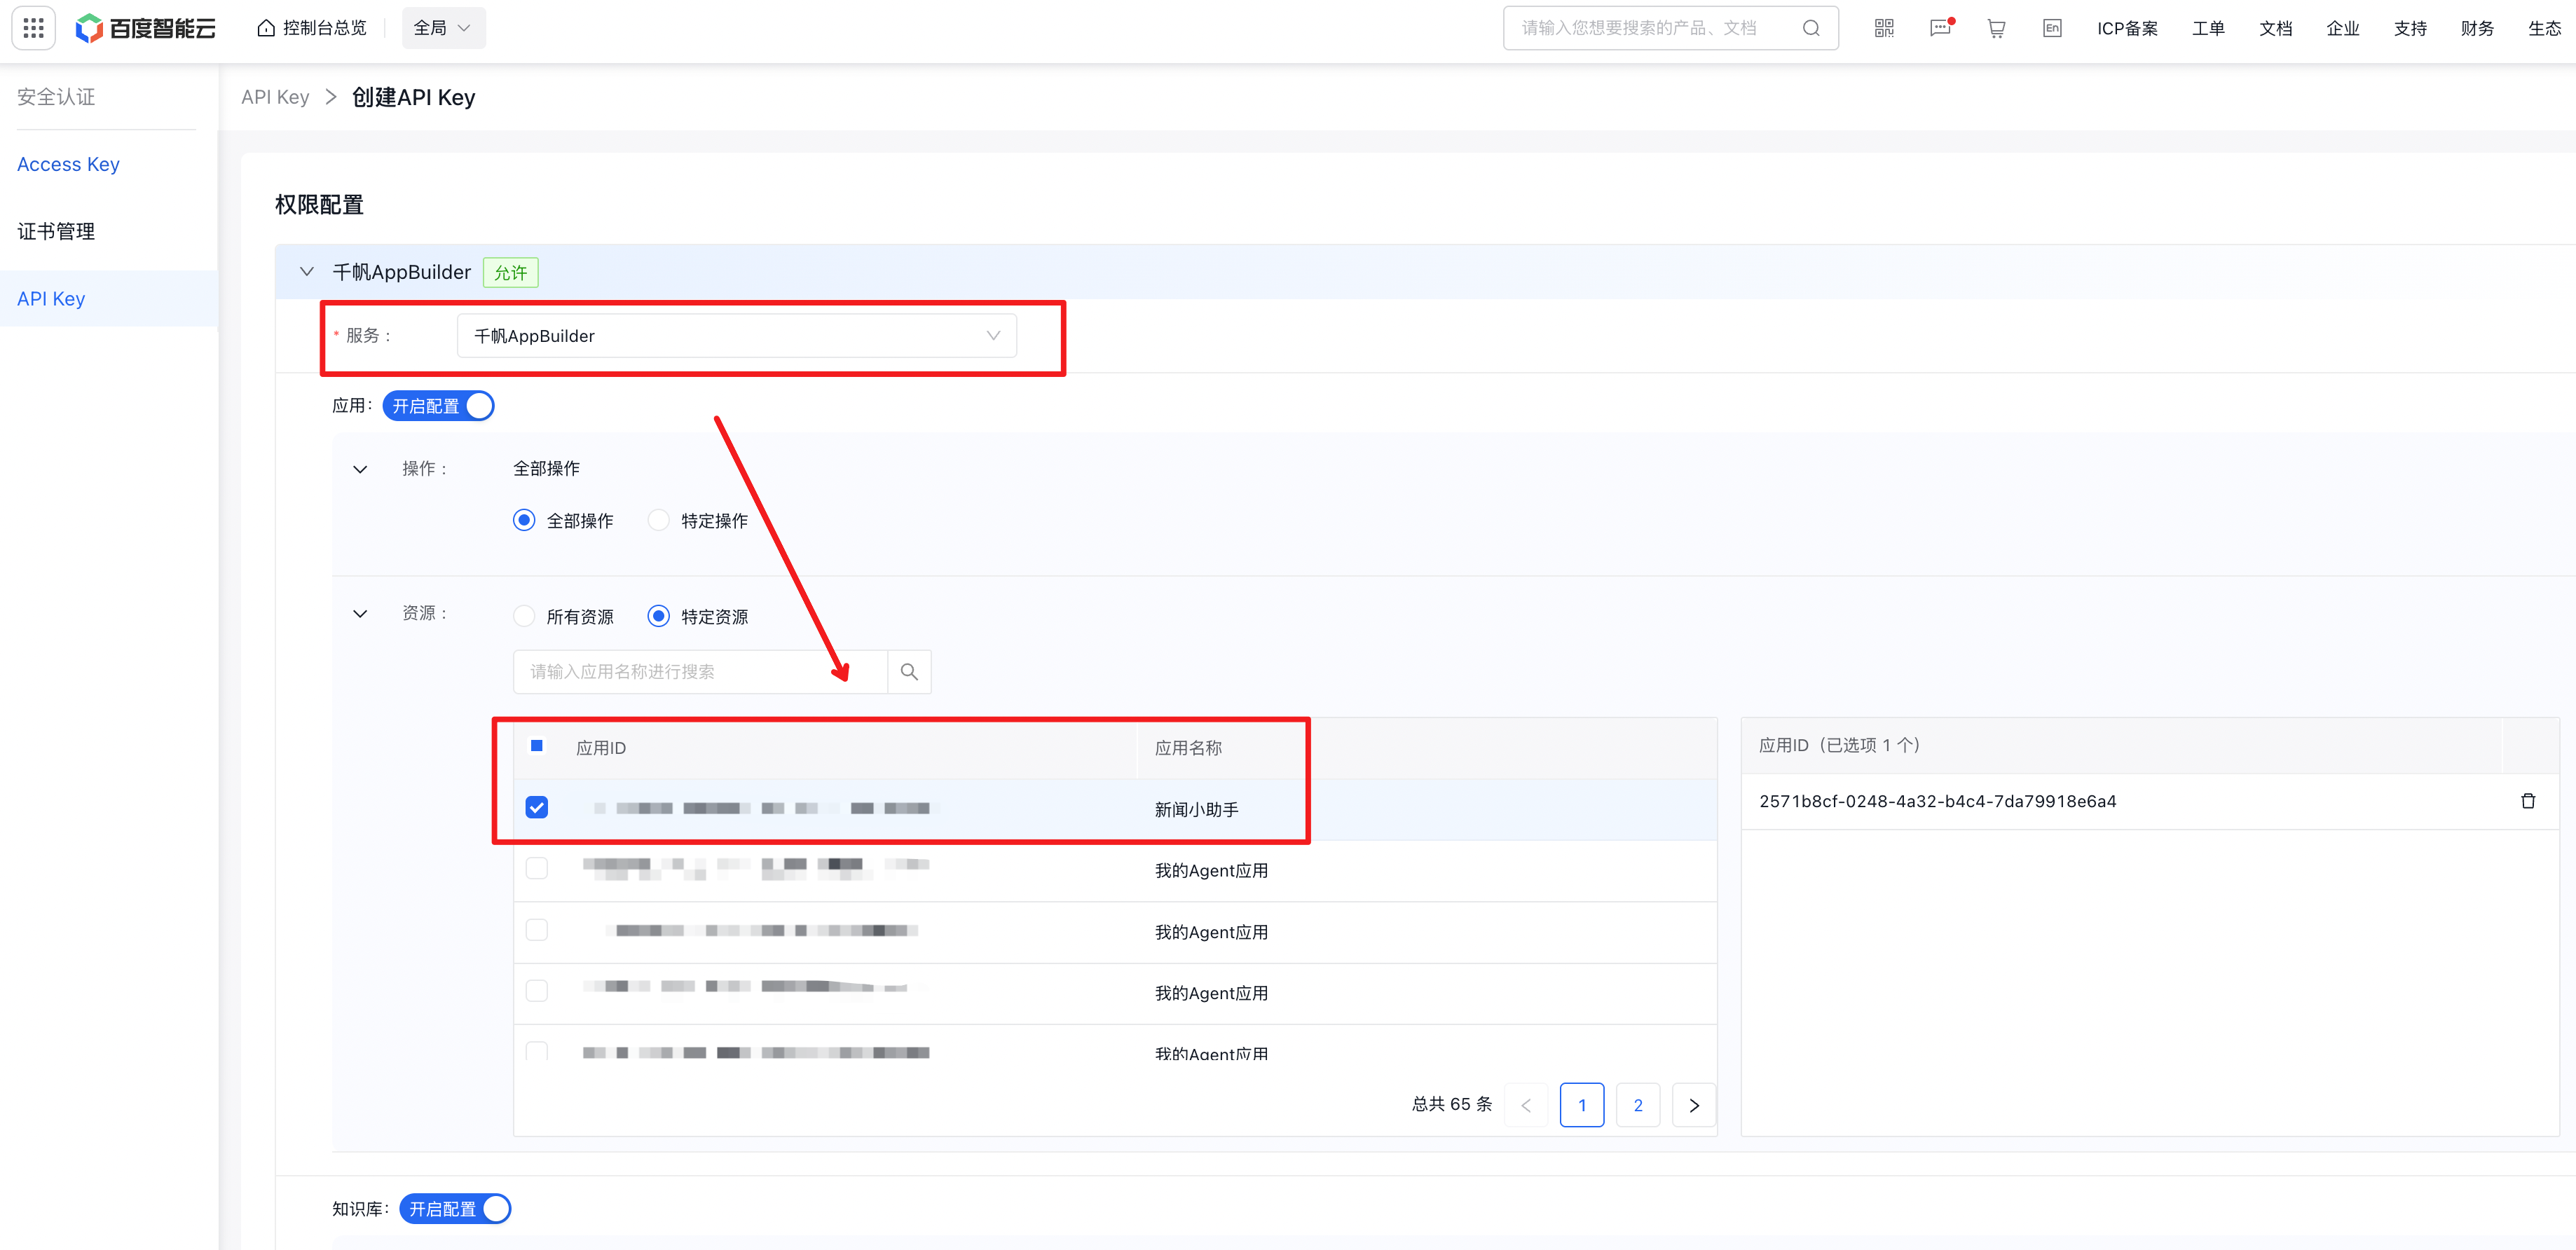Click 总共 65 条 total count
Viewport: 2576px width, 1250px height.
1452,1104
